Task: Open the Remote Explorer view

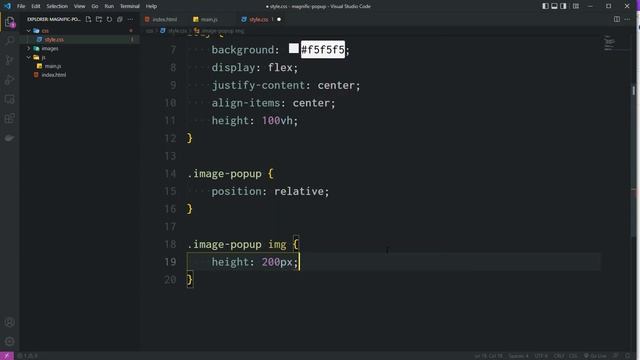Action: [x=9, y=99]
